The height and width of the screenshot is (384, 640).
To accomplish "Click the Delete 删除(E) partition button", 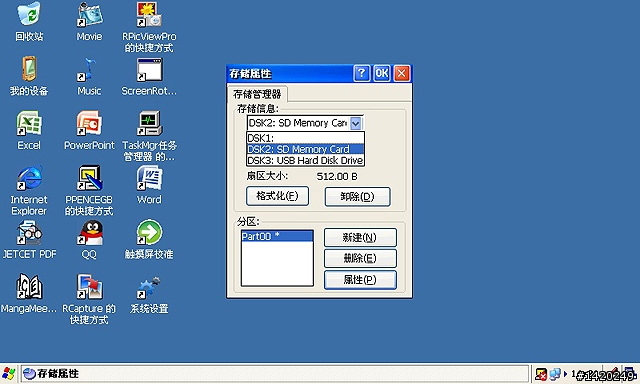I will pyautogui.click(x=360, y=258).
